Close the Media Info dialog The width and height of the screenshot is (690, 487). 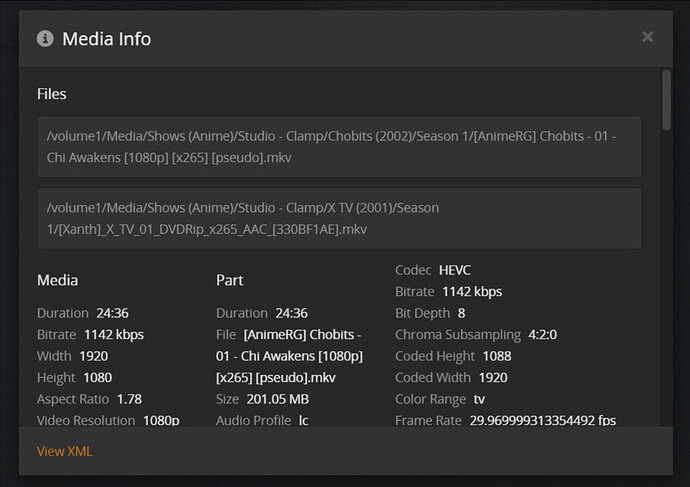[647, 37]
